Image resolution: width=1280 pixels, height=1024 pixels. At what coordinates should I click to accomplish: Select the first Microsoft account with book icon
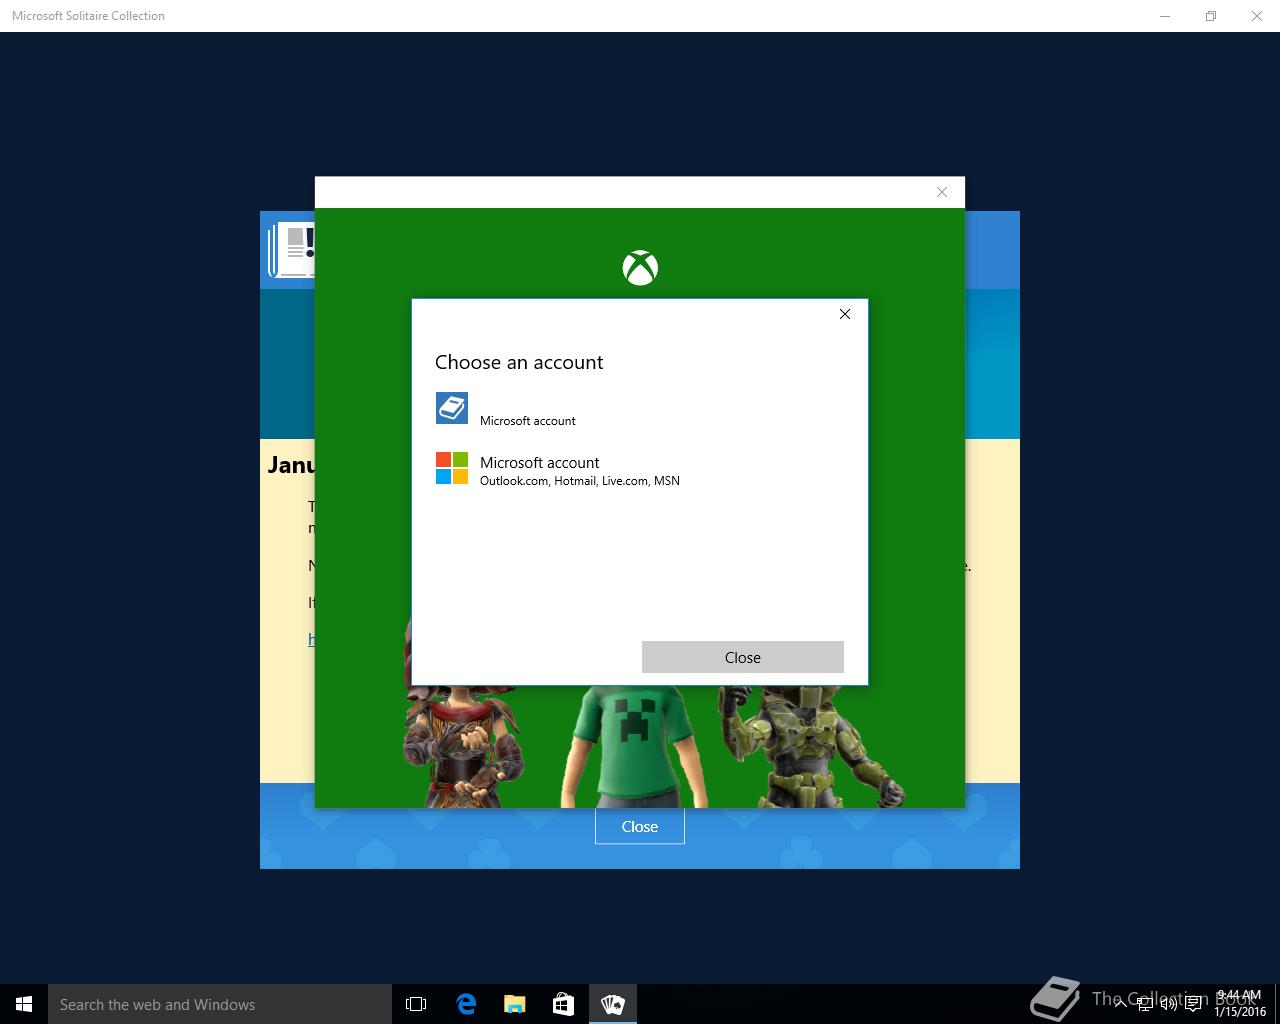pos(640,408)
